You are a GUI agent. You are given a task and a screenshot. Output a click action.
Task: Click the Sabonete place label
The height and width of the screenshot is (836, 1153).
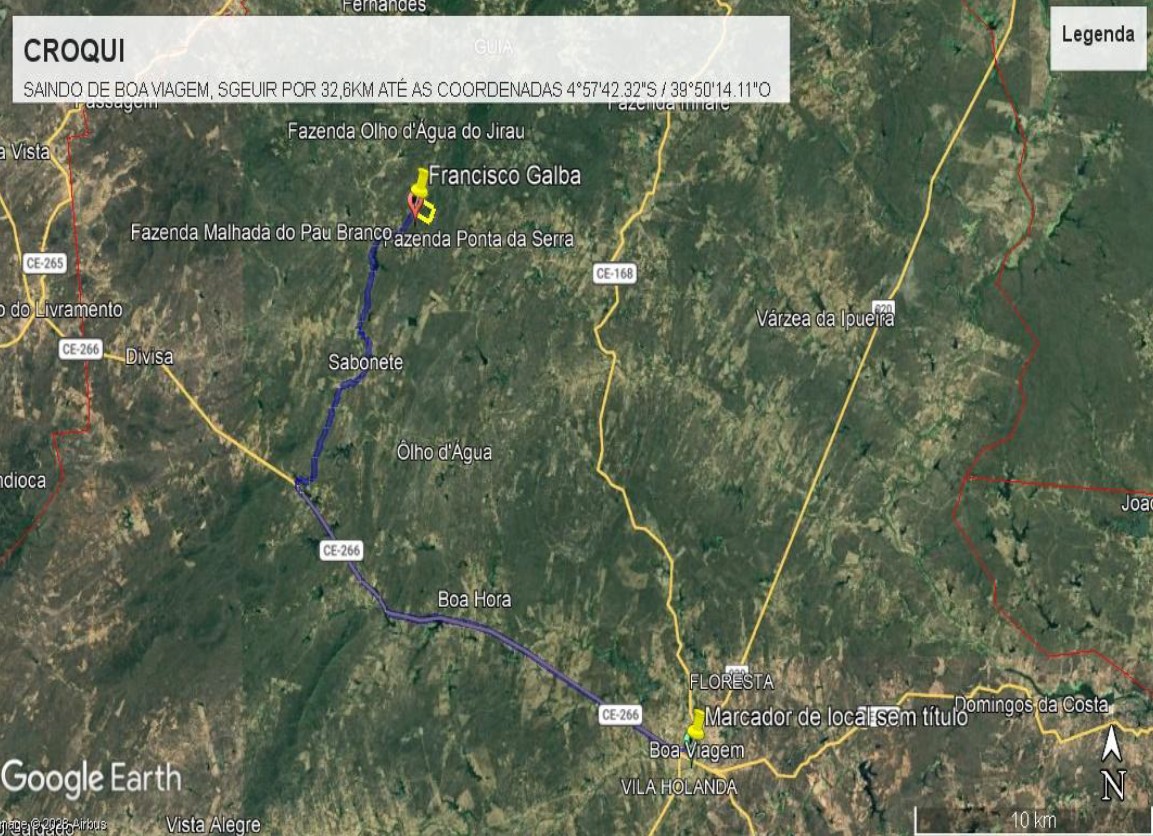coord(365,362)
